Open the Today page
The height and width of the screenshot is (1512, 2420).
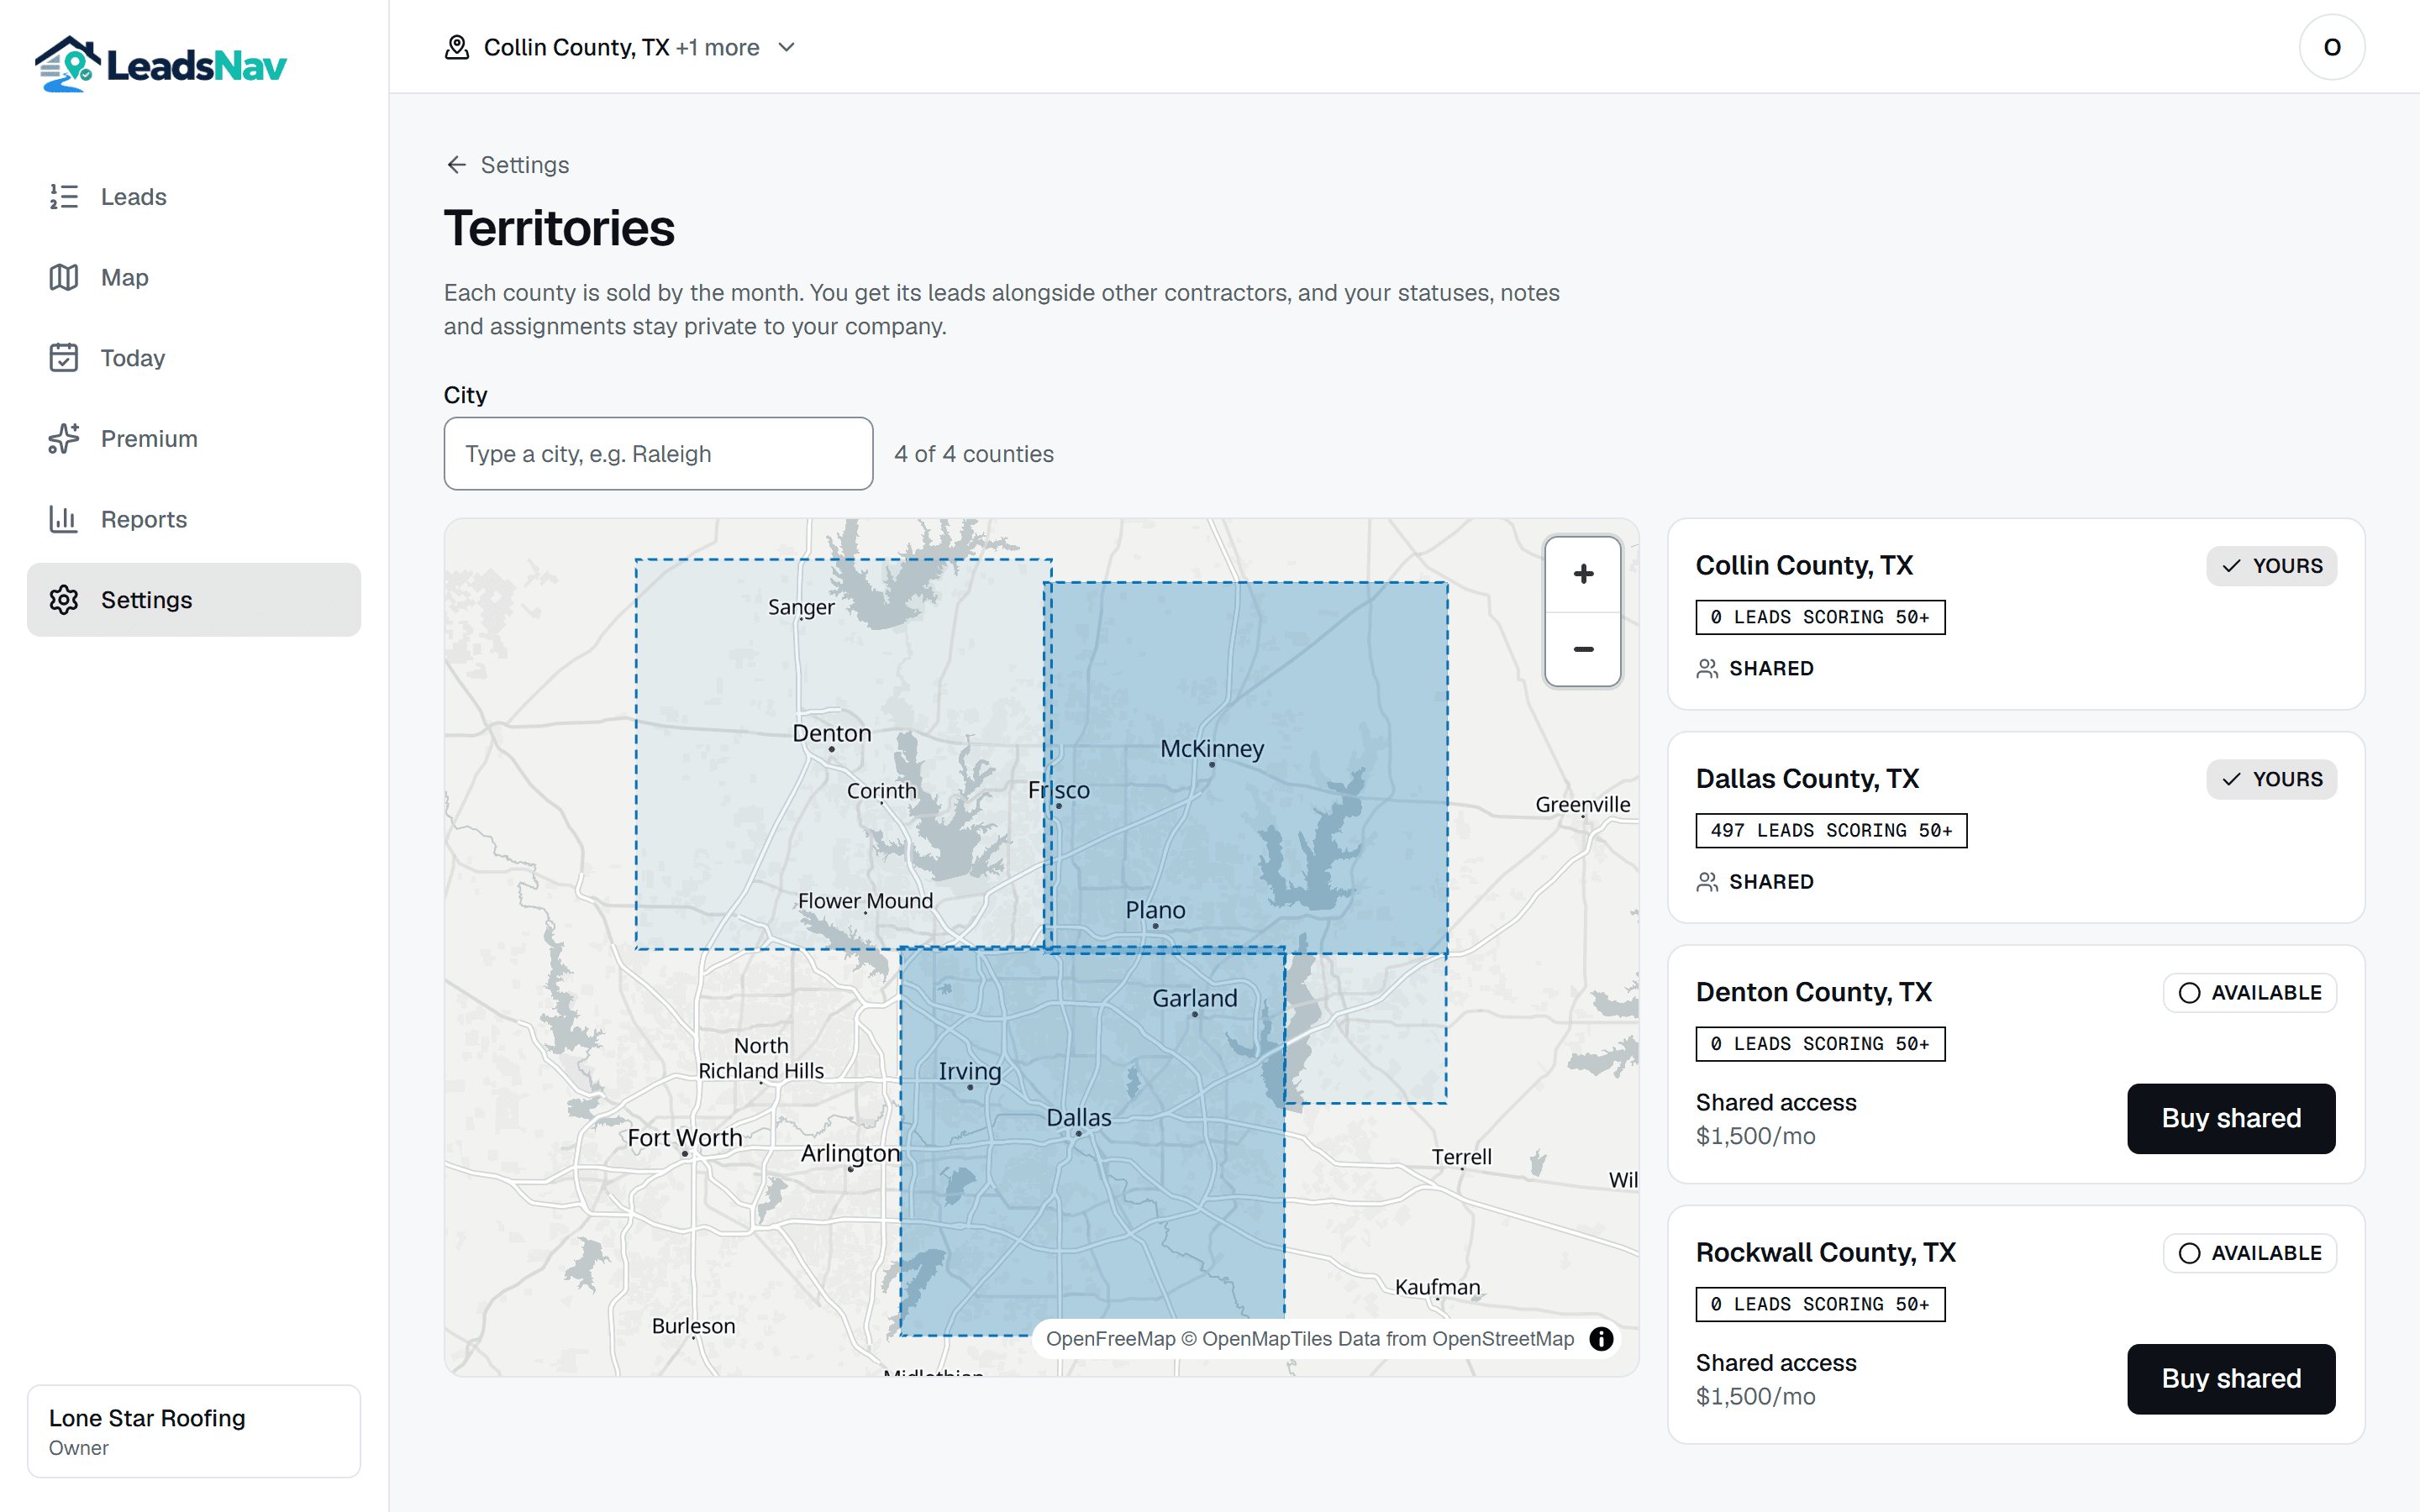click(194, 358)
